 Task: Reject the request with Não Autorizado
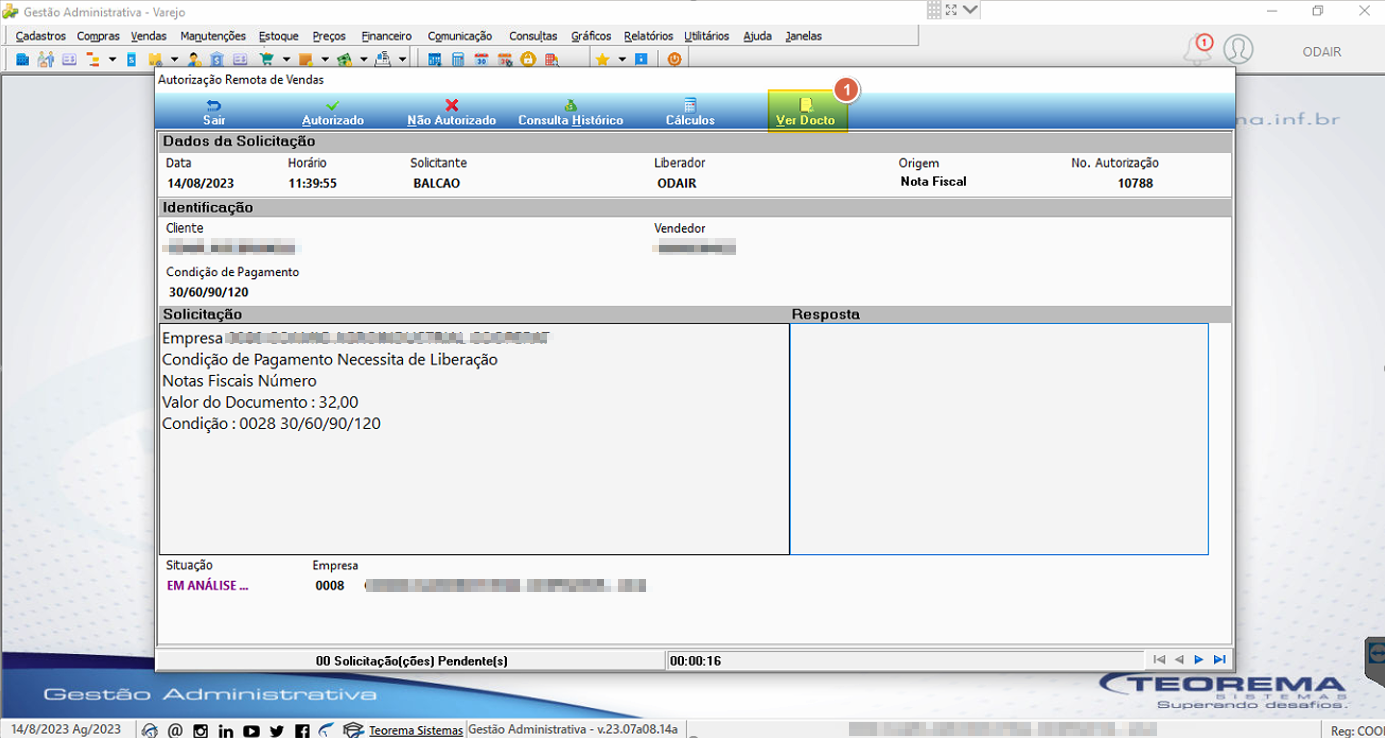452,112
